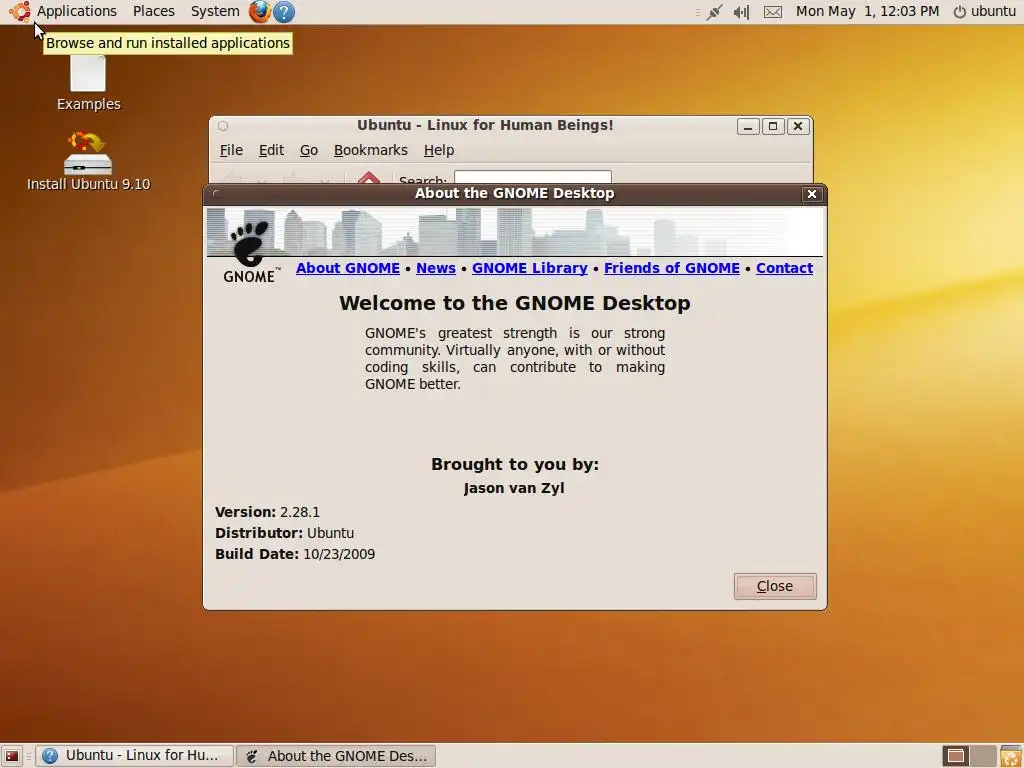This screenshot has width=1024, height=768.
Task: Click contributor name Jason van Zyl
Action: [514, 488]
